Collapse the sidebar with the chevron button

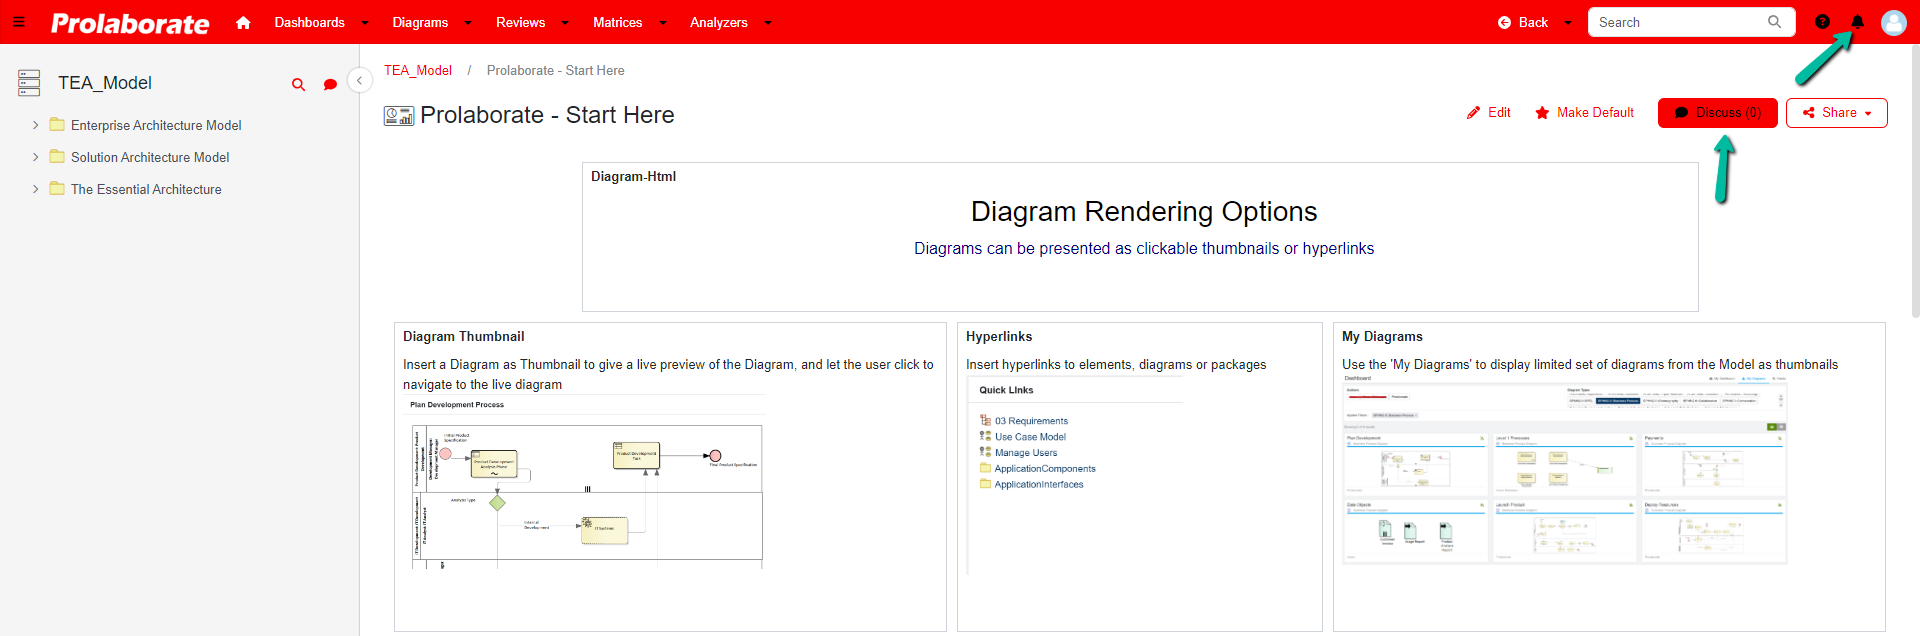coord(359,80)
